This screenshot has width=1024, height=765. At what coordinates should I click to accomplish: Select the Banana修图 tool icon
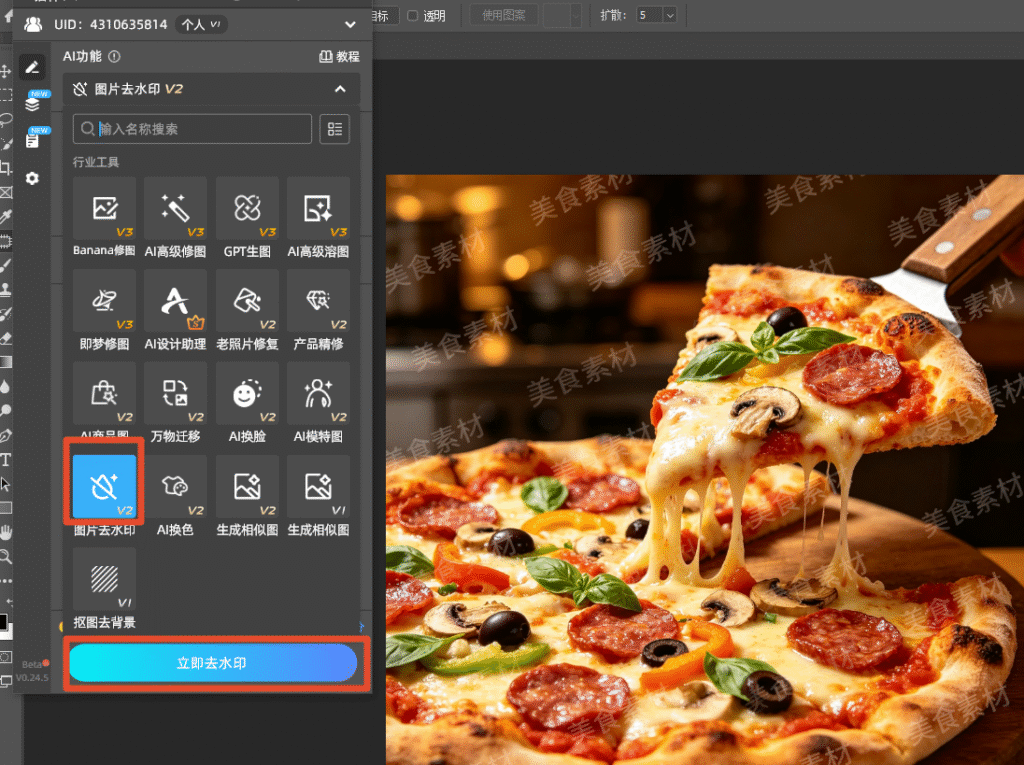[x=104, y=208]
